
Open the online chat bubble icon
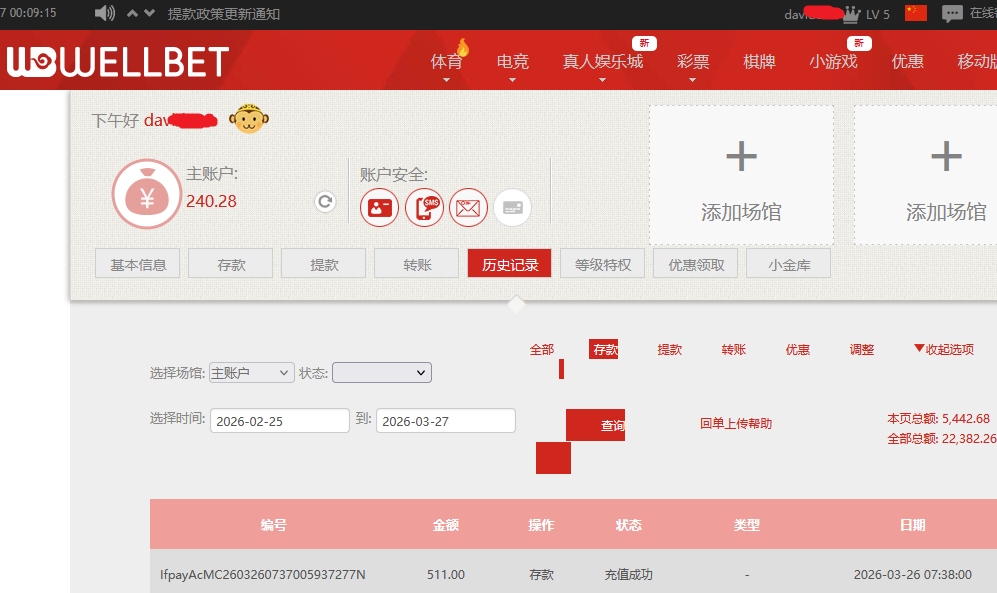click(x=952, y=13)
